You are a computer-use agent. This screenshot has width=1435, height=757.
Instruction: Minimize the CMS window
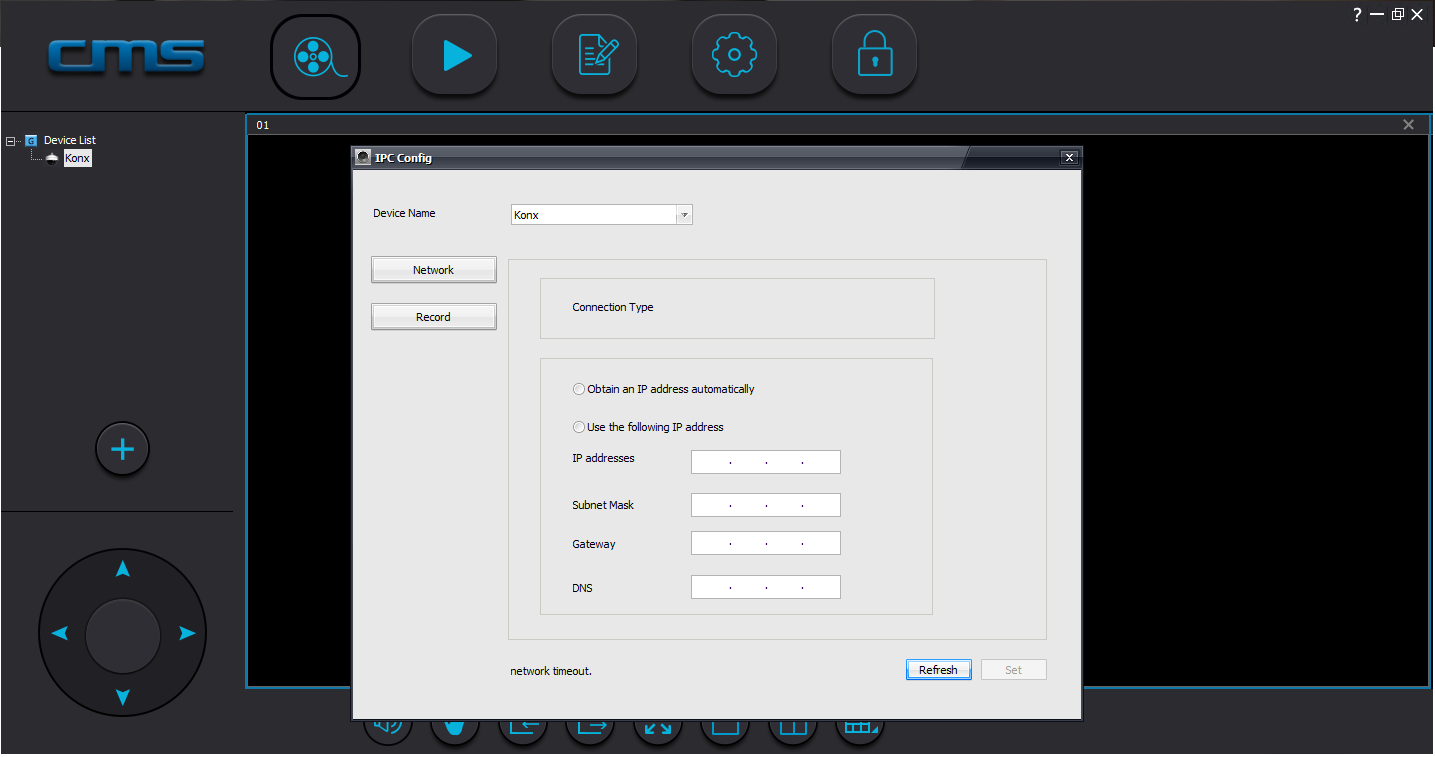(x=1377, y=14)
